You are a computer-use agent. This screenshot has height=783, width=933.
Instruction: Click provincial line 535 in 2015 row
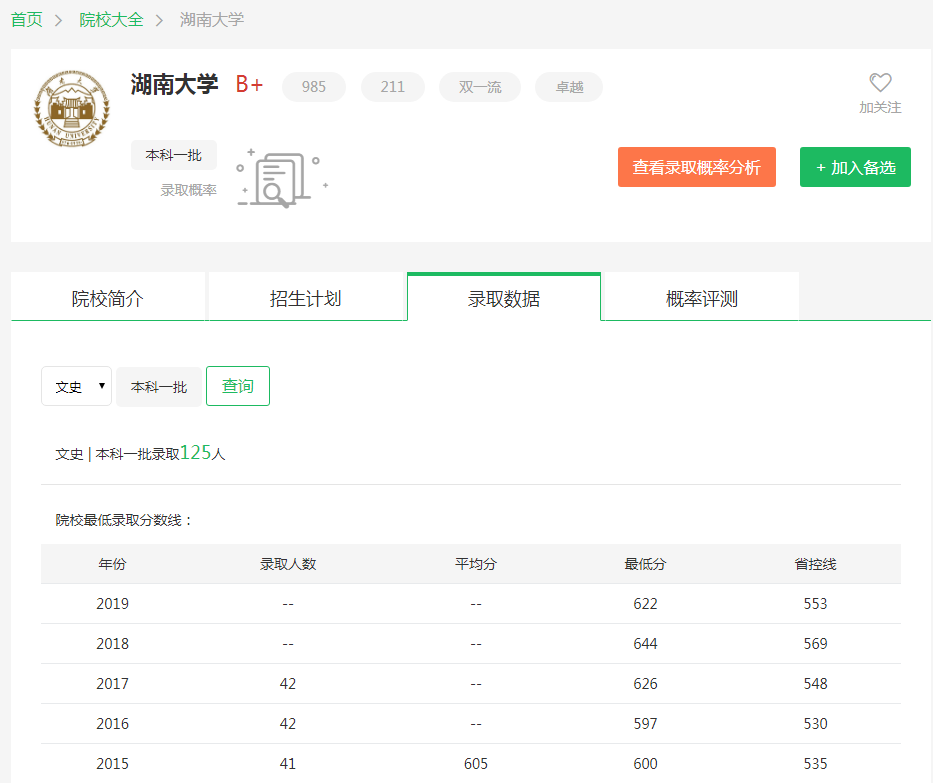[815, 763]
